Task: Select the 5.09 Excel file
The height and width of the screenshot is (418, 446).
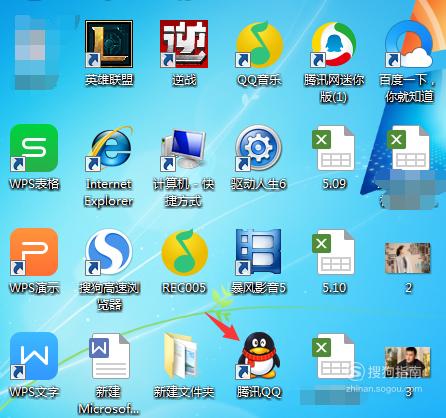Action: point(333,148)
